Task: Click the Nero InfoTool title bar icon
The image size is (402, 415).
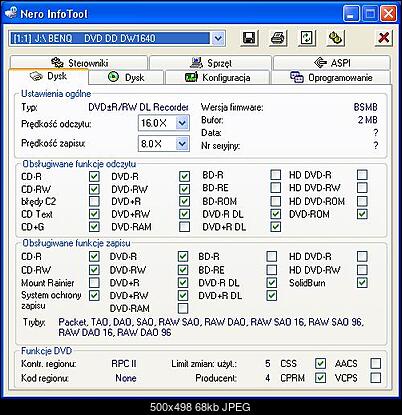Action: (10, 13)
